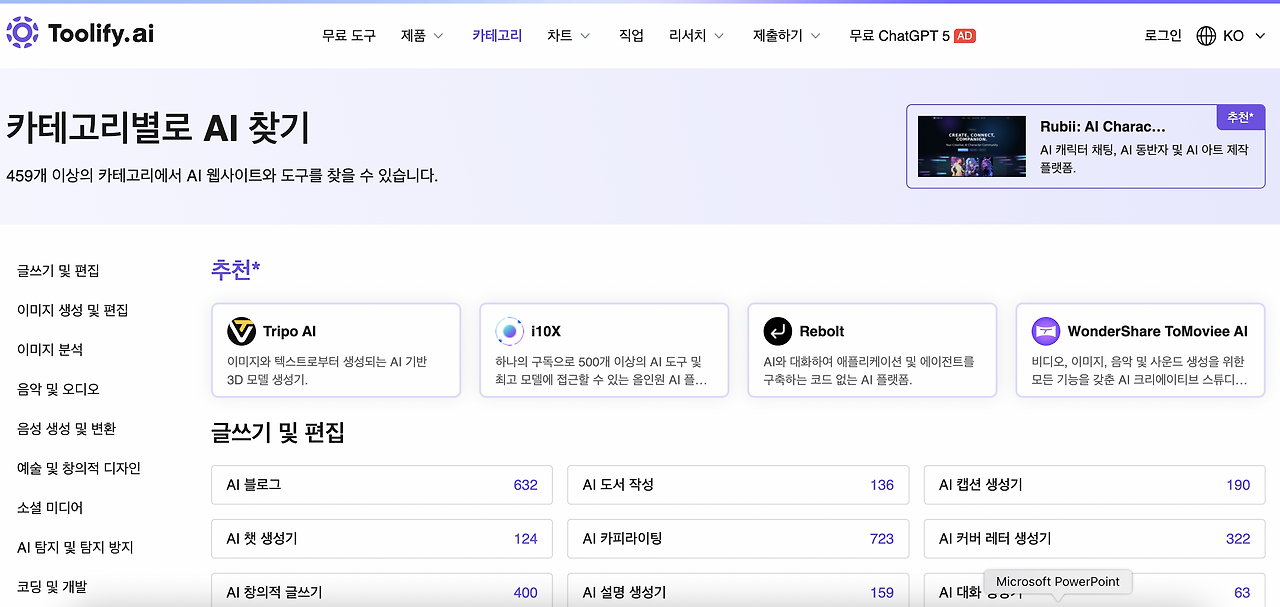Viewport: 1280px width, 607px height.
Task: Click the globe language icon
Action: 1206,35
